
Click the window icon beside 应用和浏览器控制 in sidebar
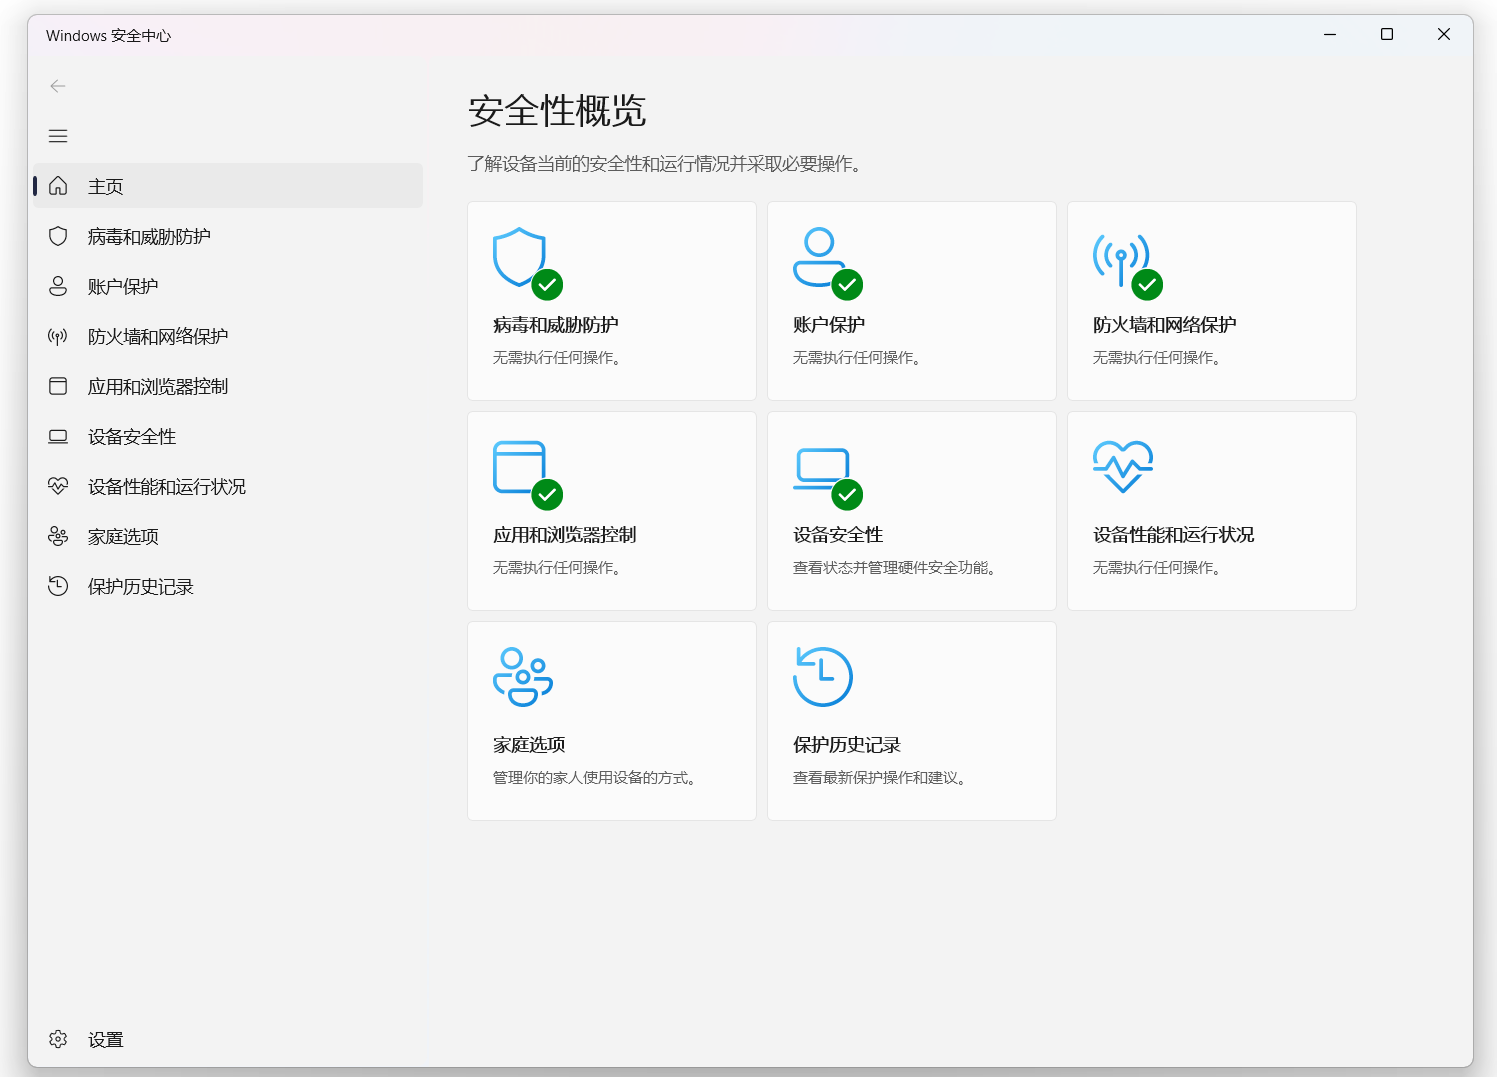58,386
